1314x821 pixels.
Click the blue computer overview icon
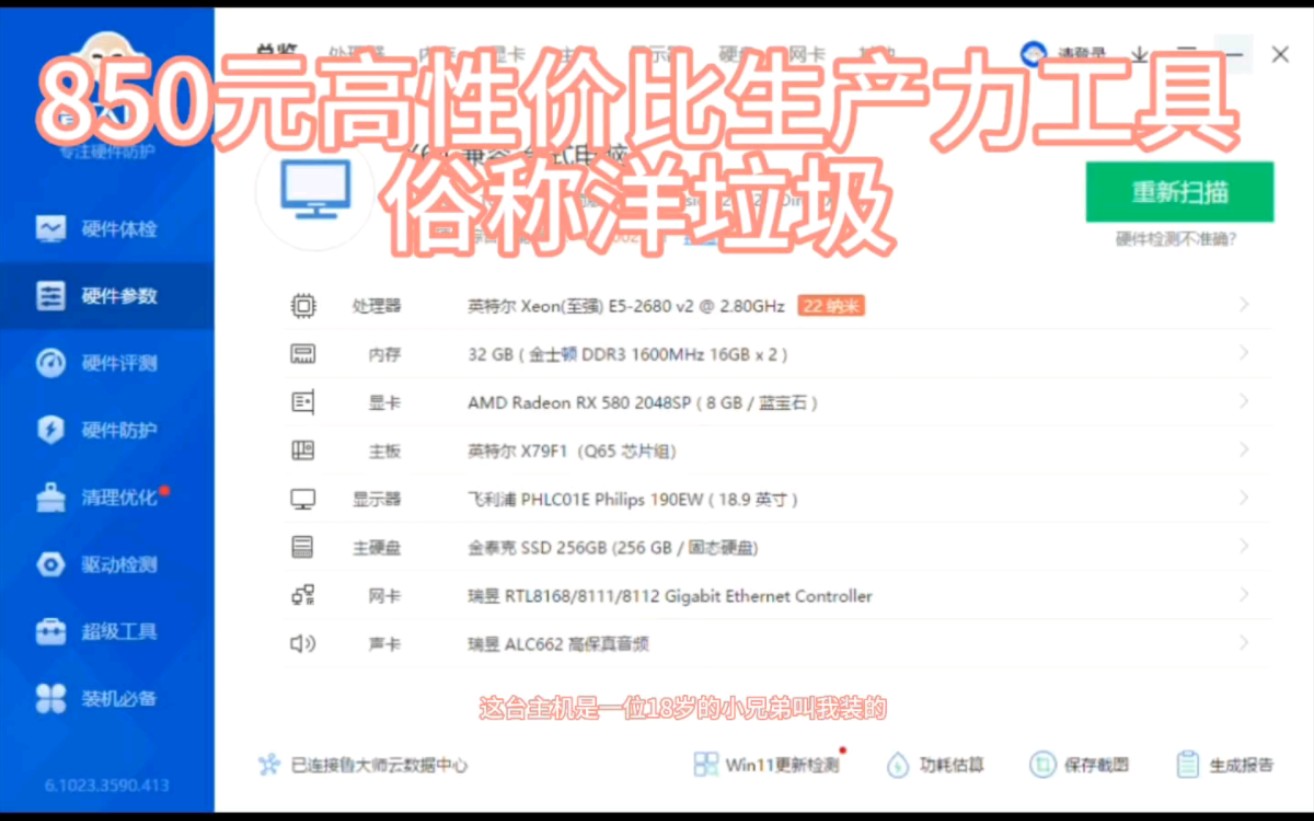pos(316,189)
